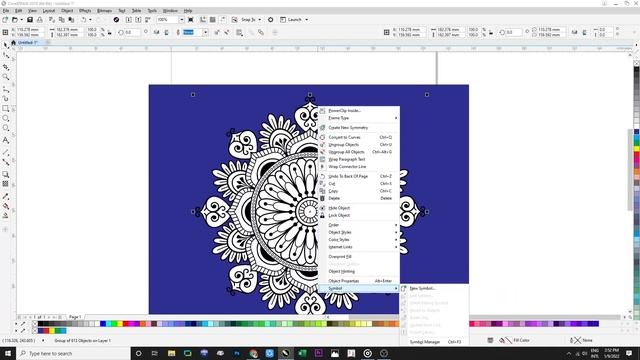The height and width of the screenshot is (360, 640).
Task: Open the Object menu
Action: (67, 11)
